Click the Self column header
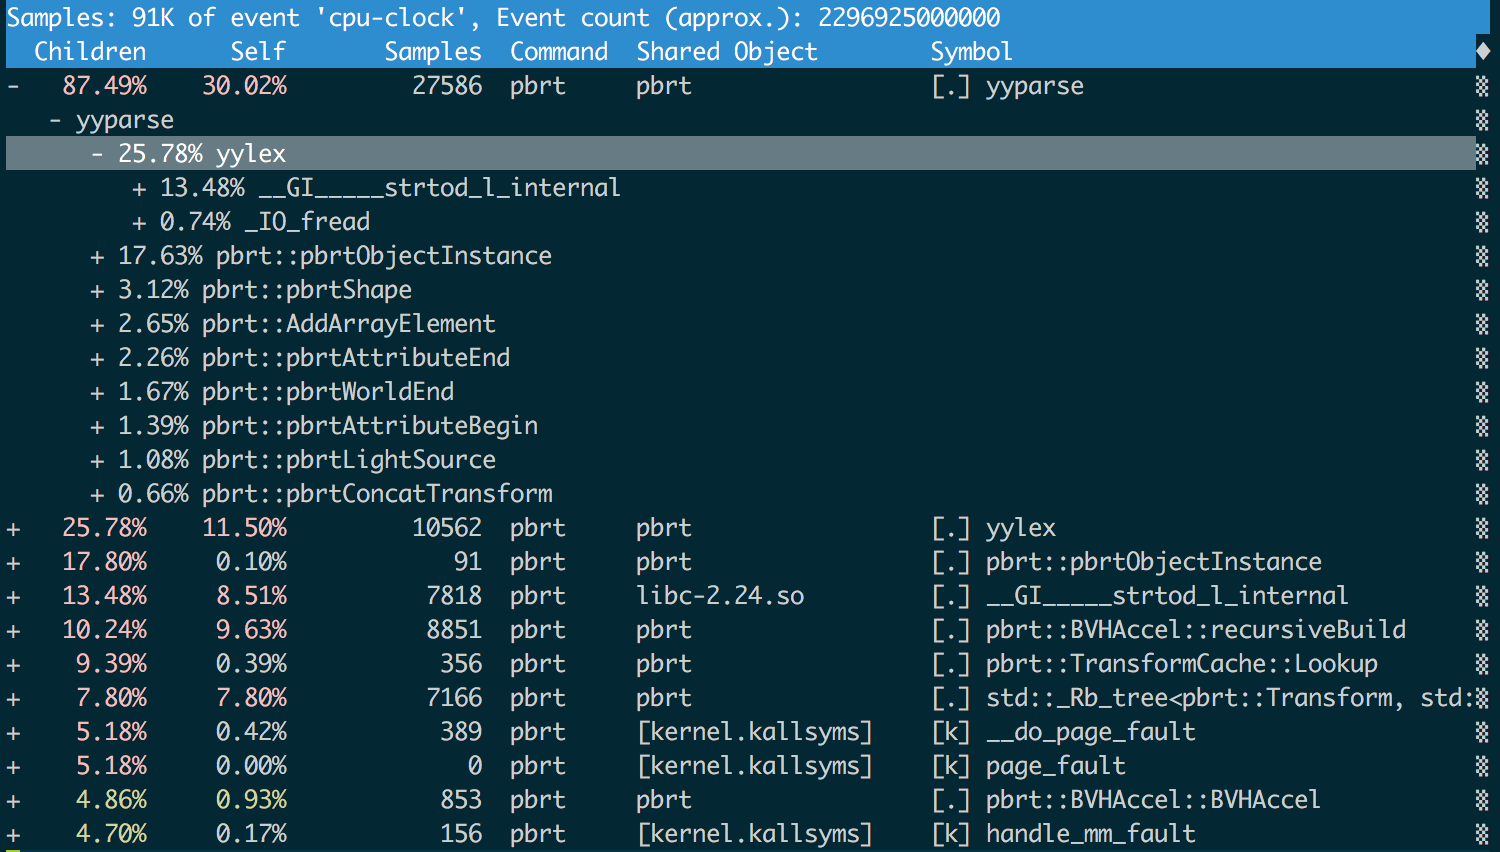Screen dimensions: 1500x852 click(x=257, y=52)
